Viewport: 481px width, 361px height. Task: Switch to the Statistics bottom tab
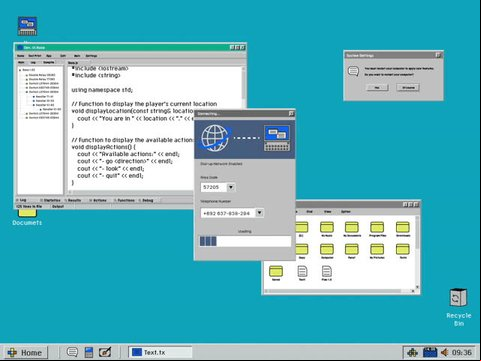pos(52,200)
